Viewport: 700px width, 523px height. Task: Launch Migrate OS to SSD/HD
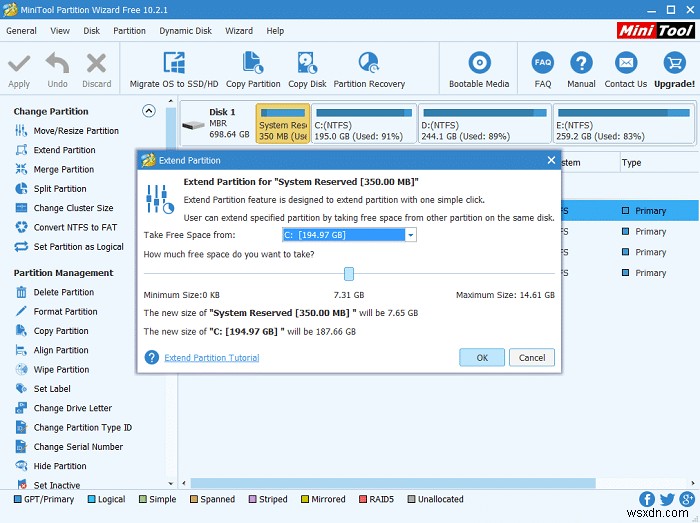[x=174, y=70]
